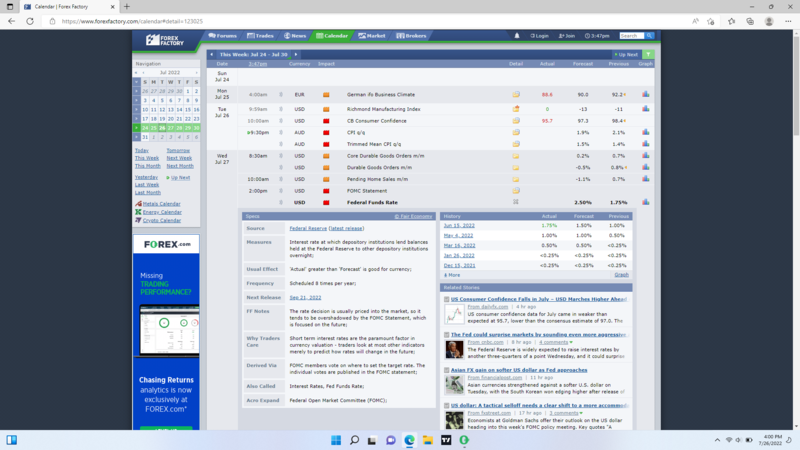Screen dimensions: 800x450
Task: Click the Up Next button in calendar header
Action: coord(626,54)
